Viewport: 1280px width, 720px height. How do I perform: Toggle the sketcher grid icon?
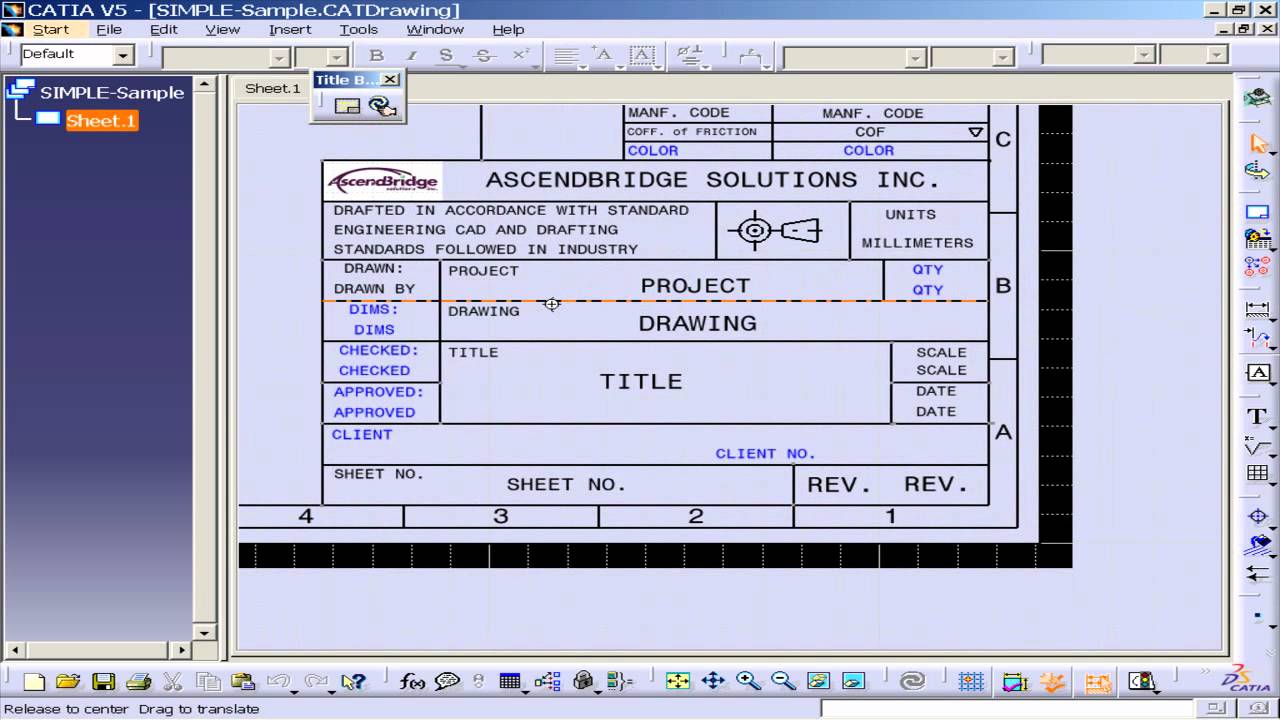pyautogui.click(x=971, y=681)
